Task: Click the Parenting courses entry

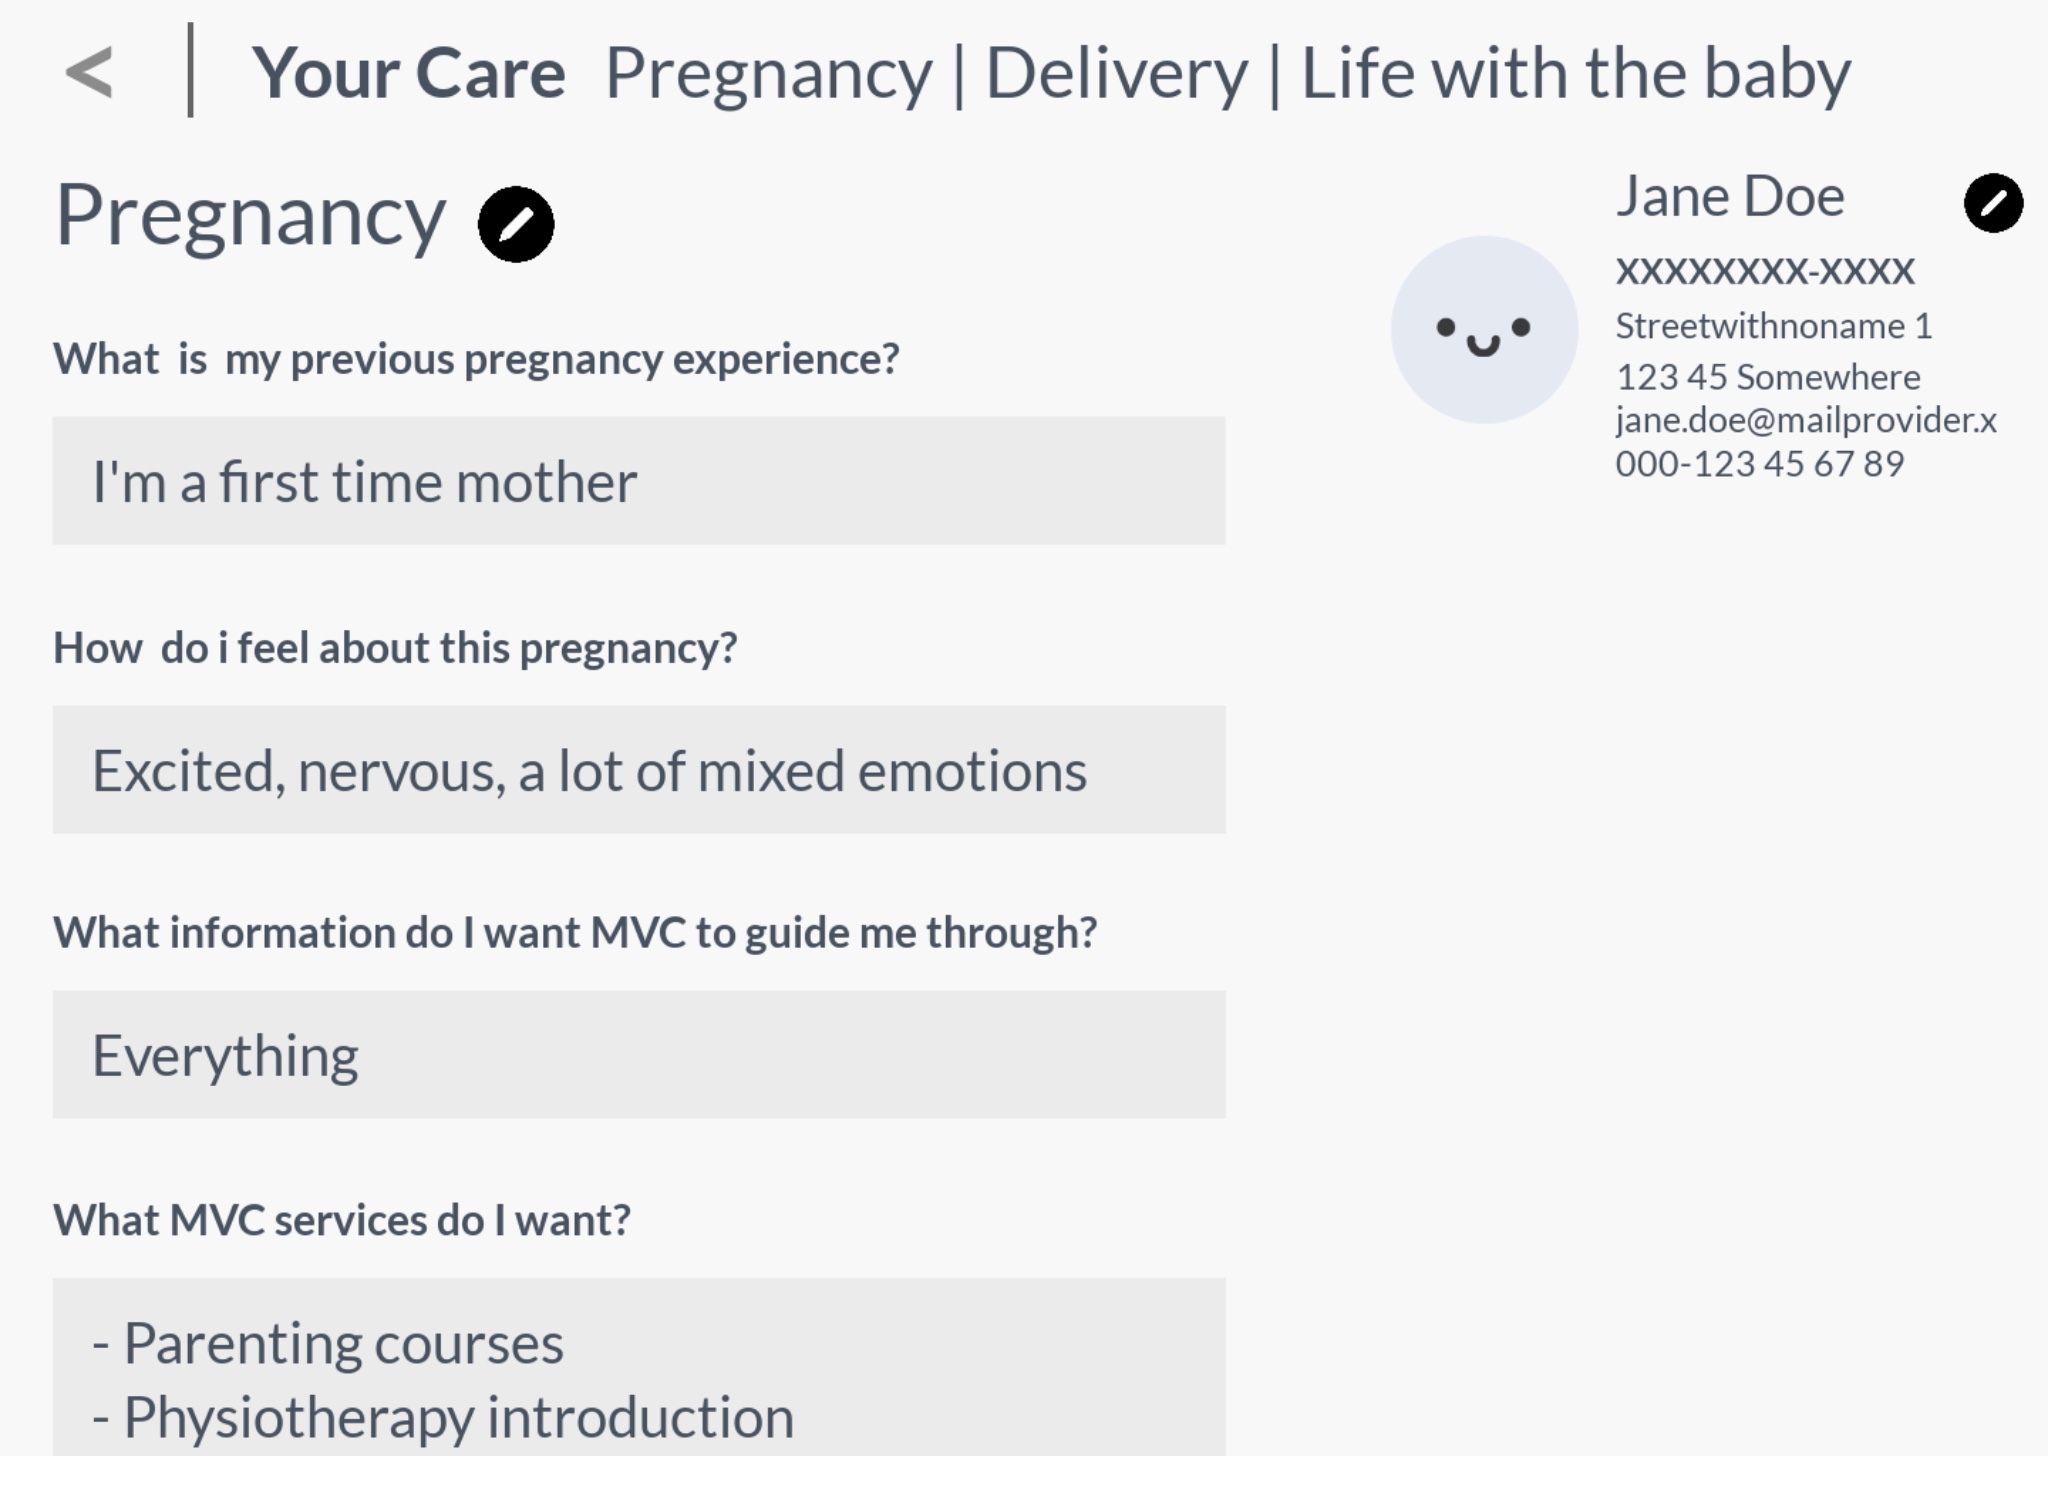Action: (x=328, y=1343)
